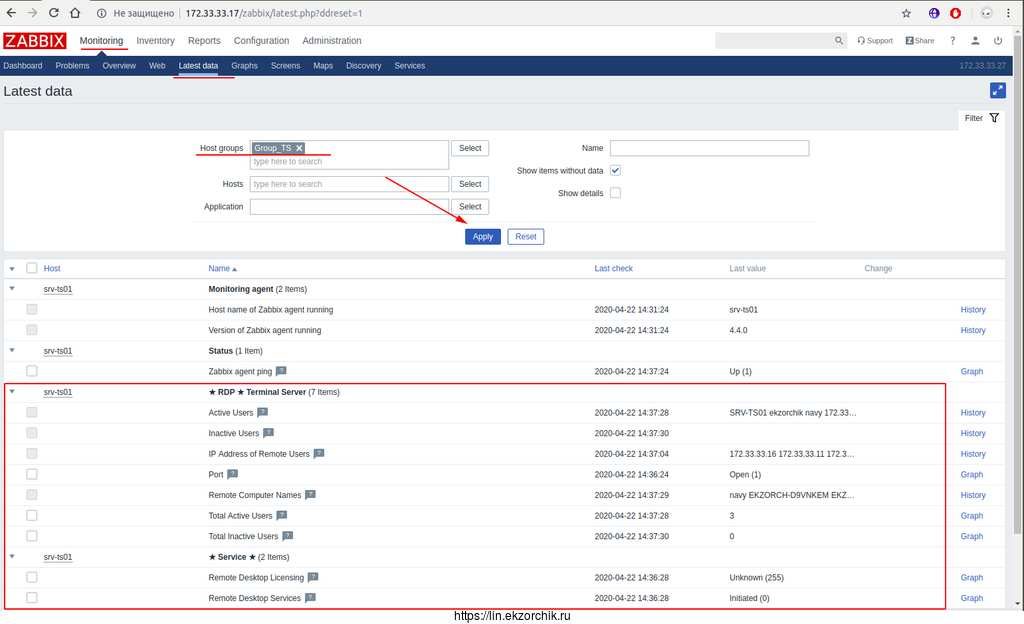
Task: Uncheck Show items without data
Action: (x=616, y=171)
